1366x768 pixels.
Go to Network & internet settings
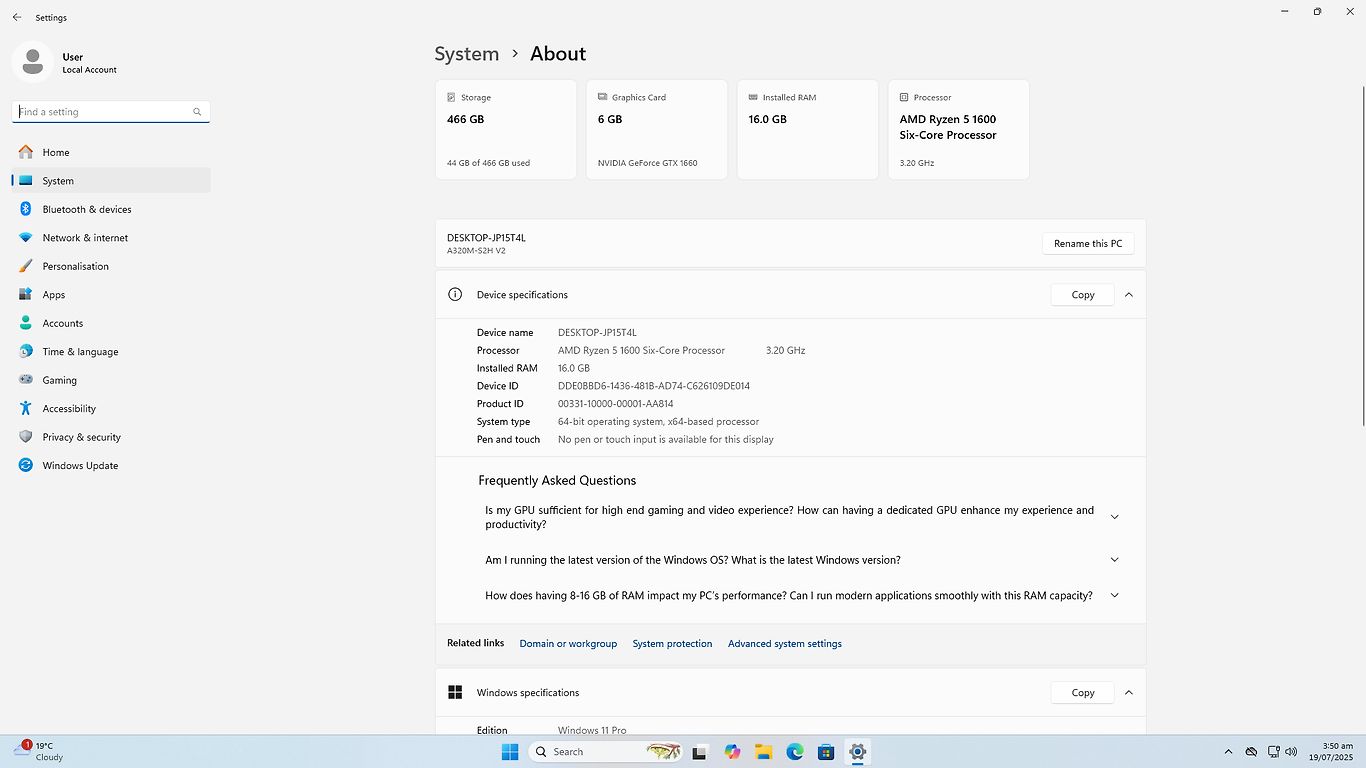coord(111,238)
